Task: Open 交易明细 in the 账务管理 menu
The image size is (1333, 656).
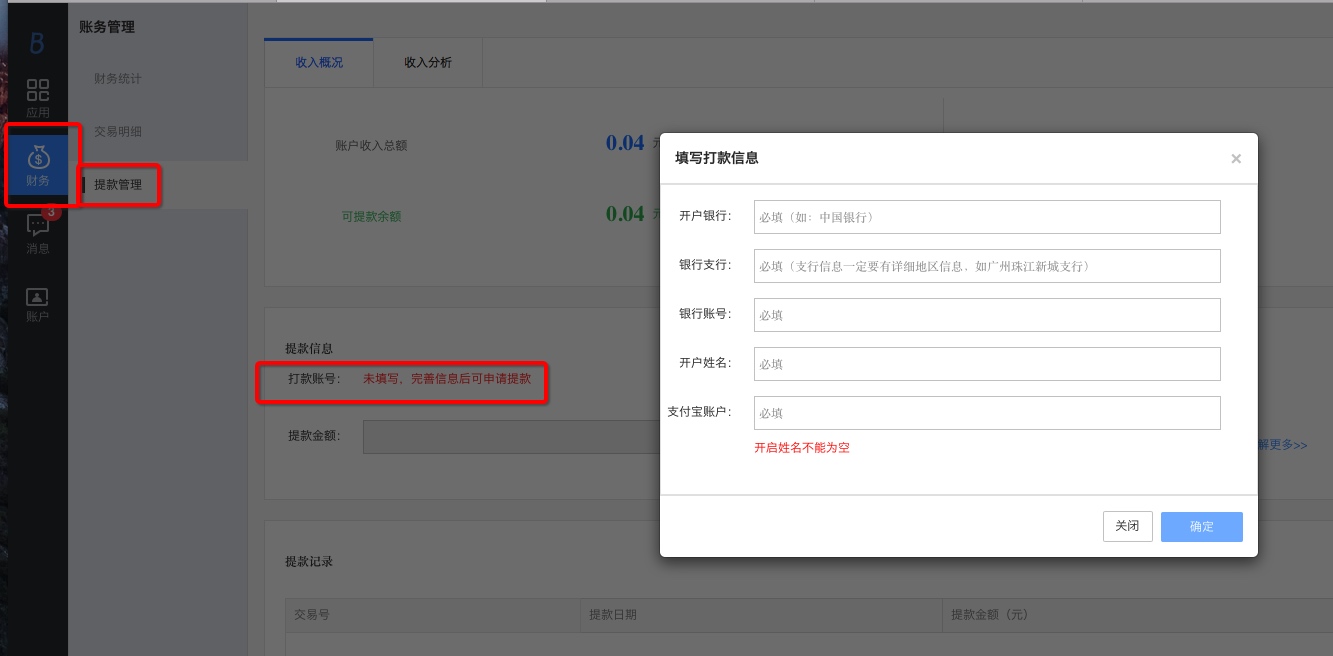Action: (118, 132)
